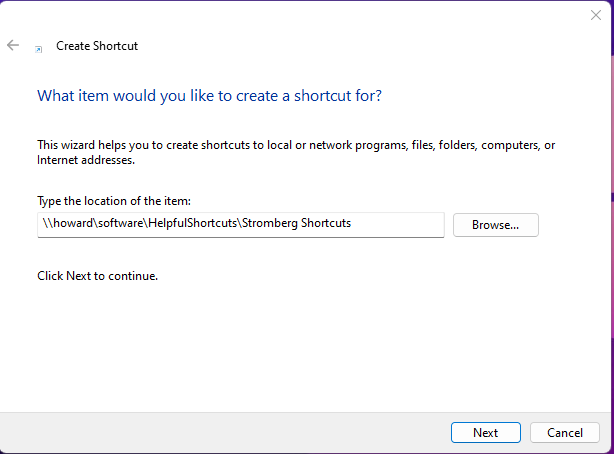Click the back arrow in the wizard header

coord(13,45)
